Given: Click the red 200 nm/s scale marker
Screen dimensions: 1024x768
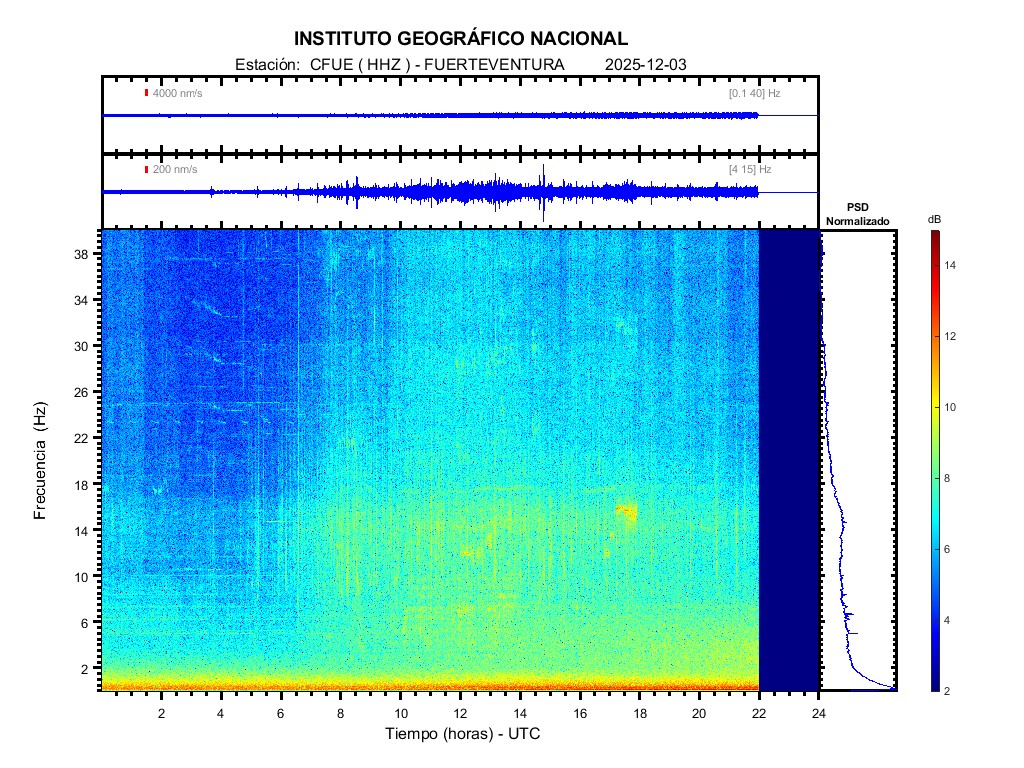Looking at the screenshot, I should [147, 169].
